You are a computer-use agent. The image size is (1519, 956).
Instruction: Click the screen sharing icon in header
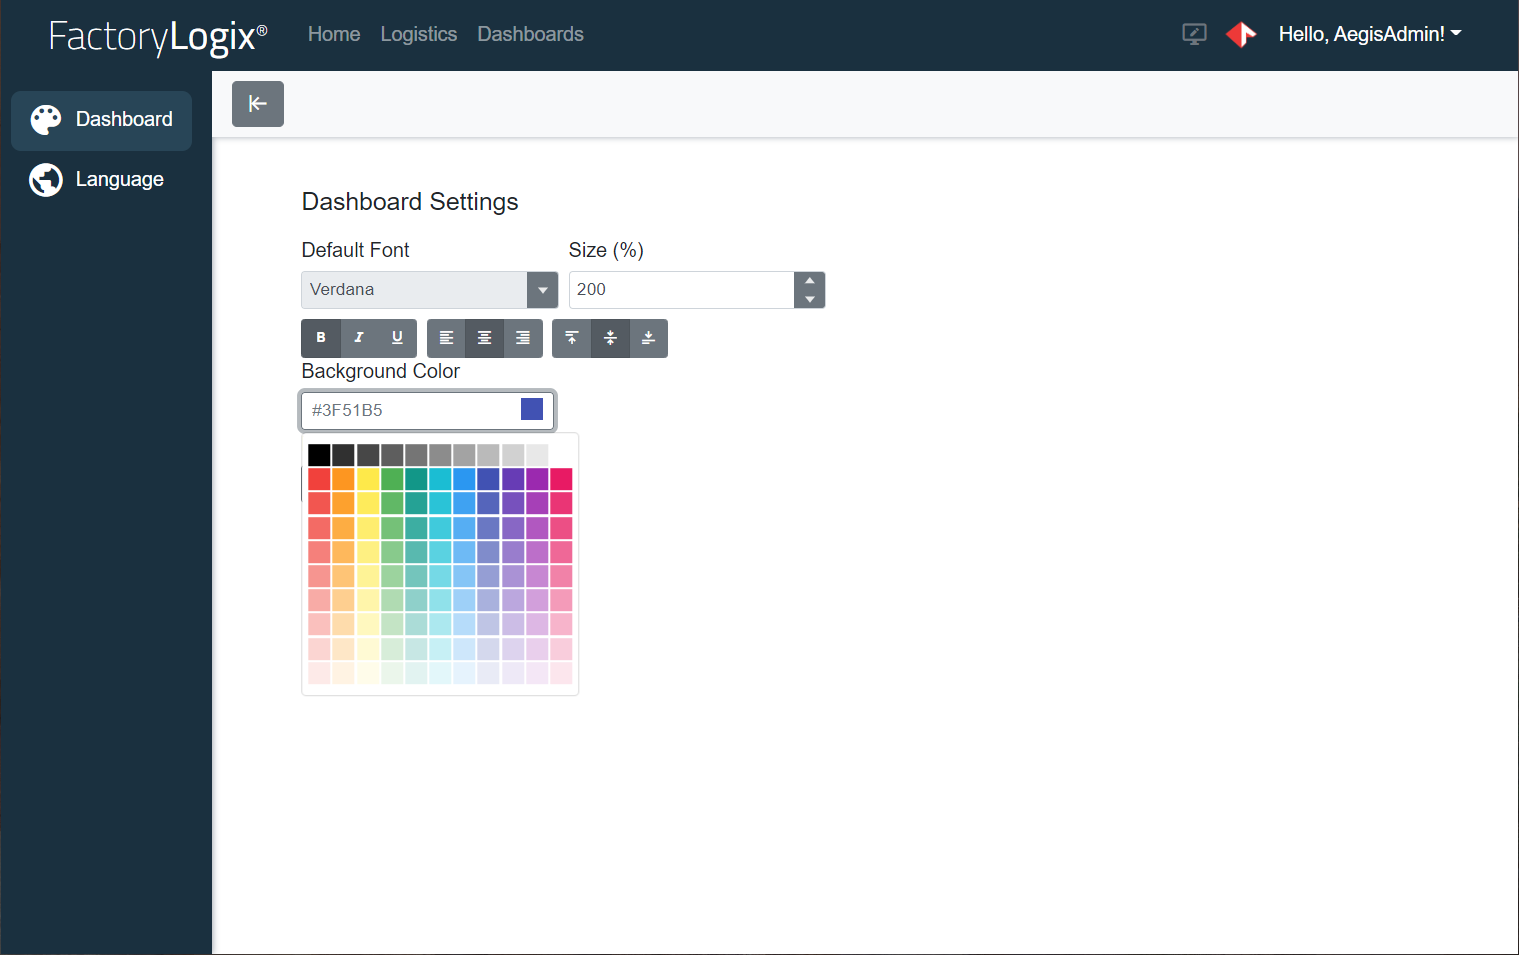[1194, 34]
